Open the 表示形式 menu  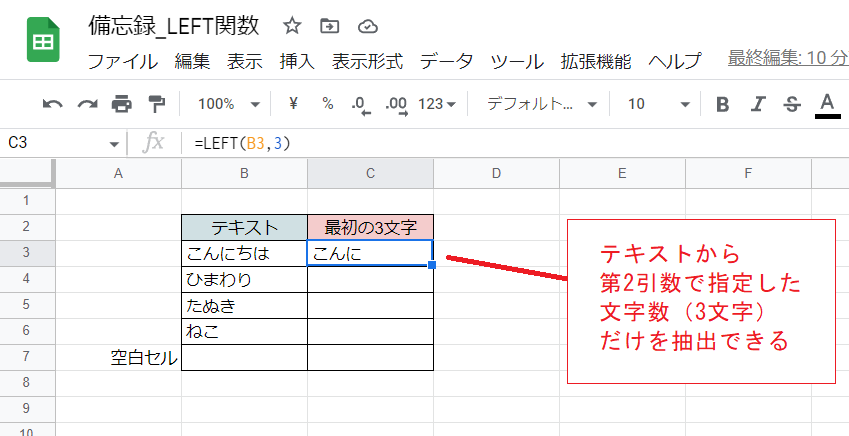point(368,61)
